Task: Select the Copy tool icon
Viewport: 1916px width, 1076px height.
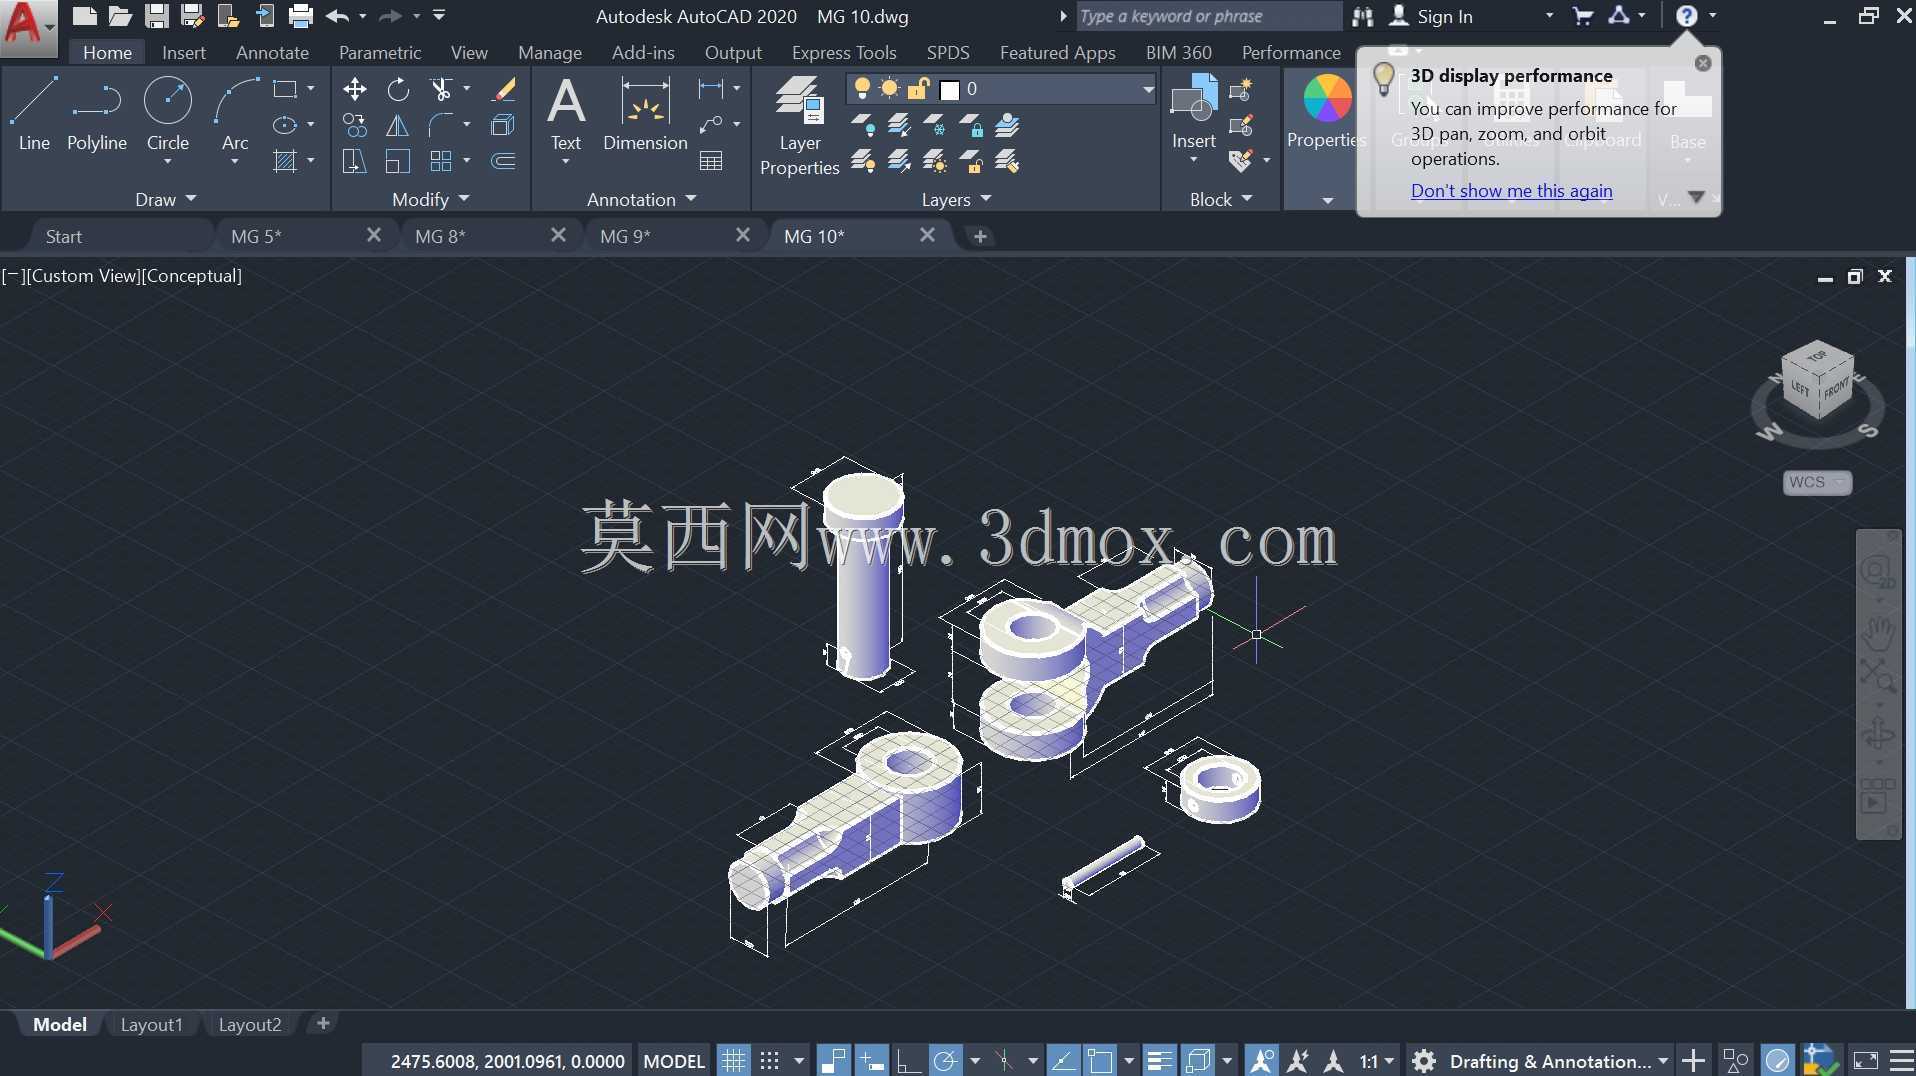Action: click(354, 125)
